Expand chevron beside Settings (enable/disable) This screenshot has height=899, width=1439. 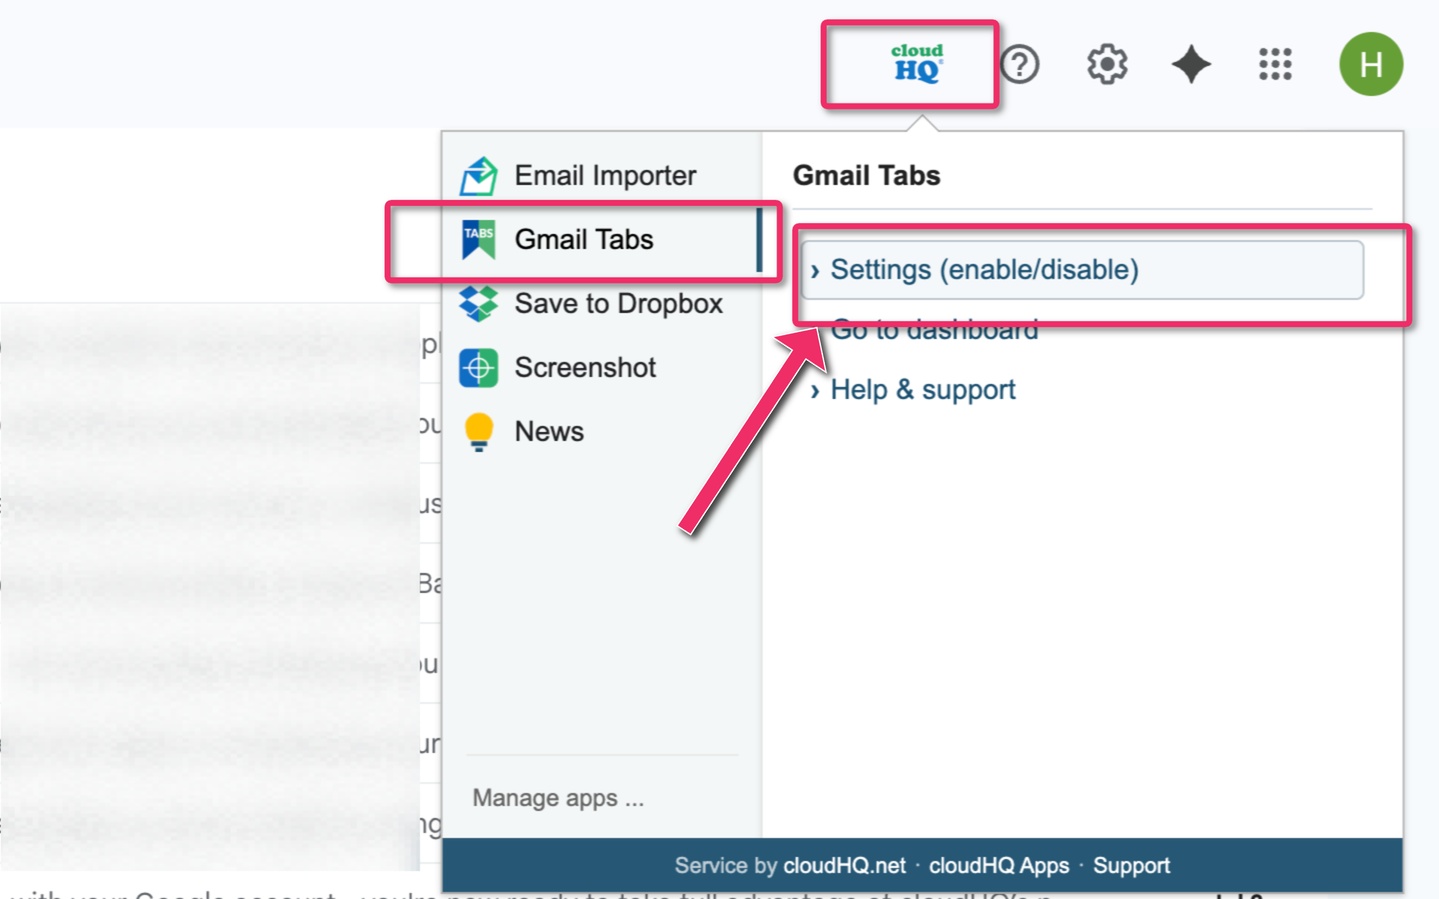(x=815, y=271)
